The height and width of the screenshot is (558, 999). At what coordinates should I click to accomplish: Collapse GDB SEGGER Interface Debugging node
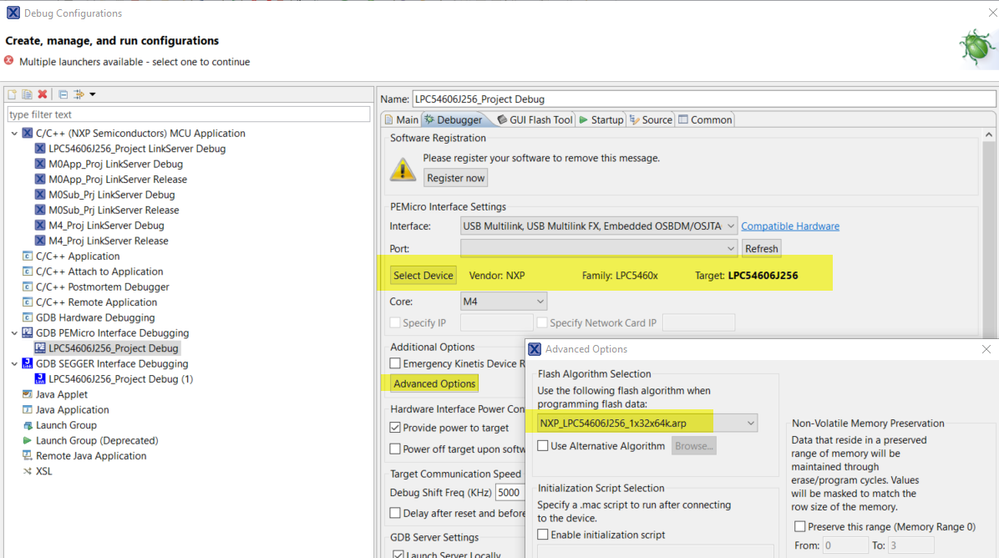15,363
